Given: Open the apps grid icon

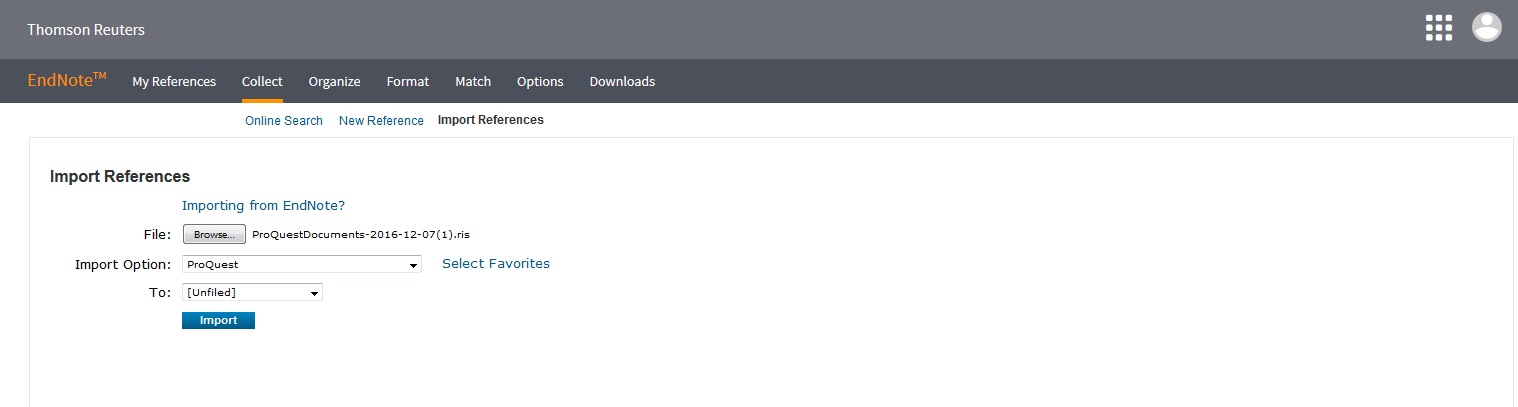Looking at the screenshot, I should click(x=1438, y=28).
